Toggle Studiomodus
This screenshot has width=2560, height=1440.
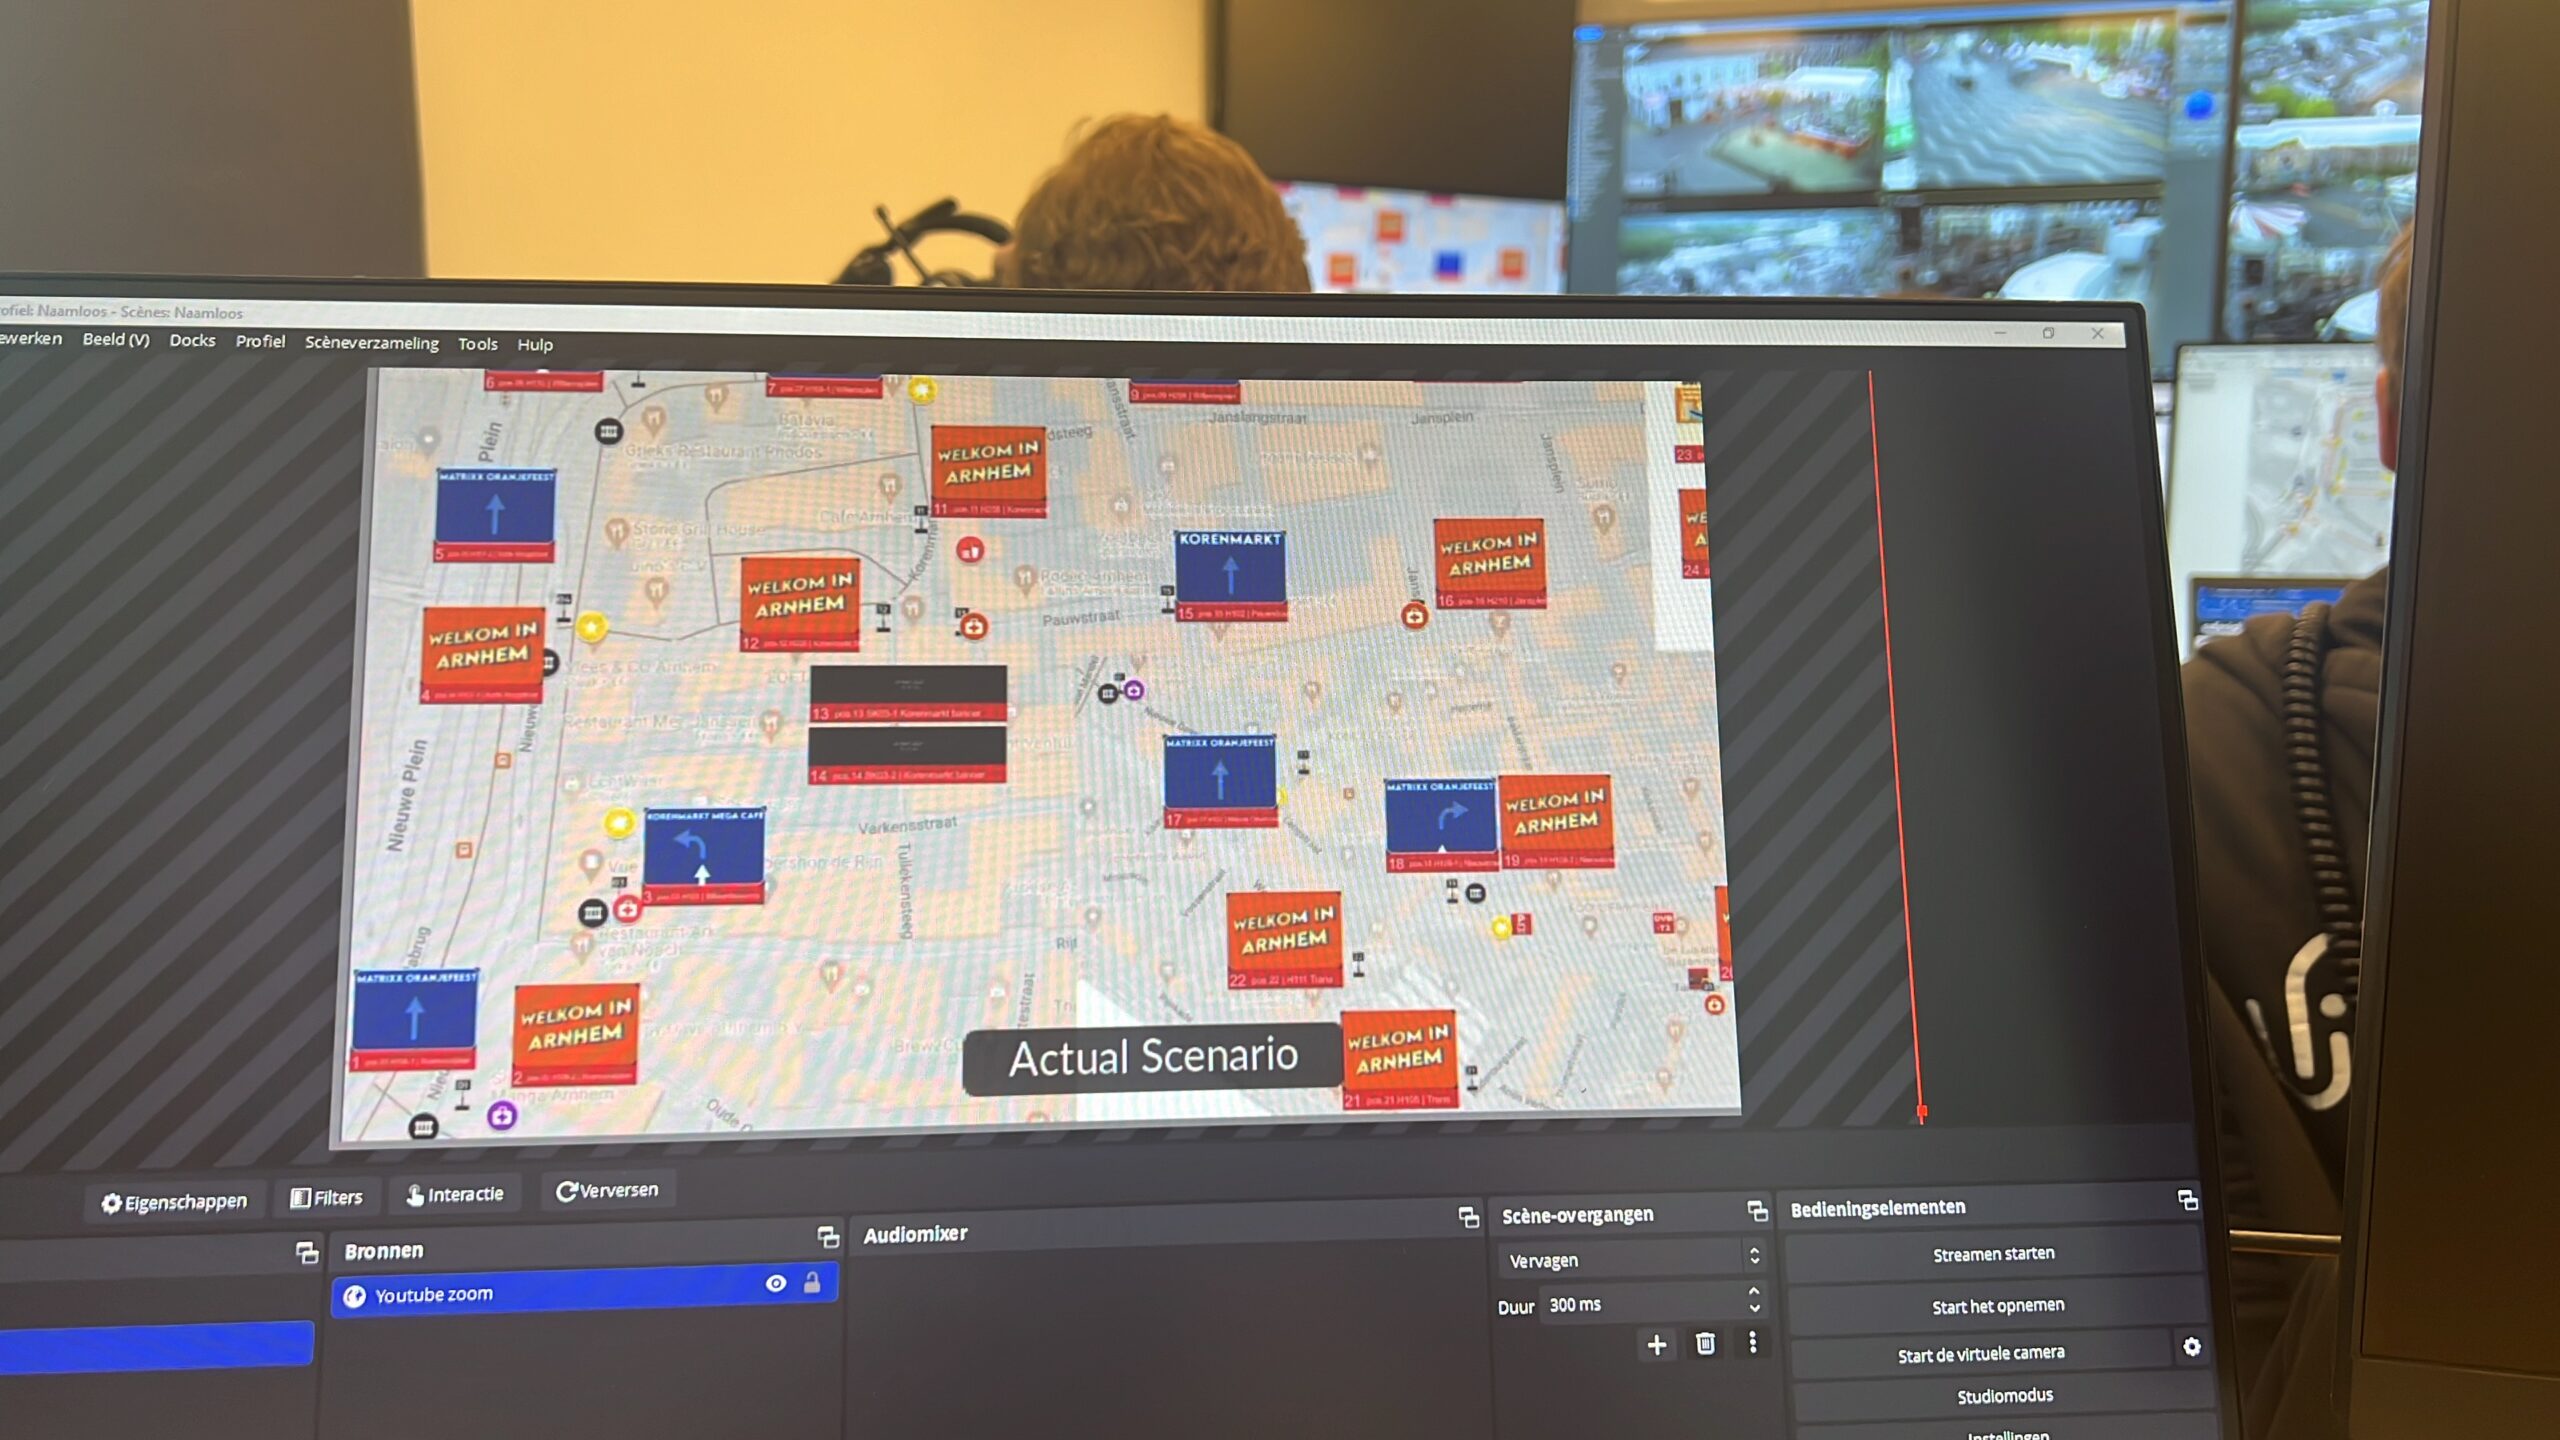click(x=2004, y=1396)
